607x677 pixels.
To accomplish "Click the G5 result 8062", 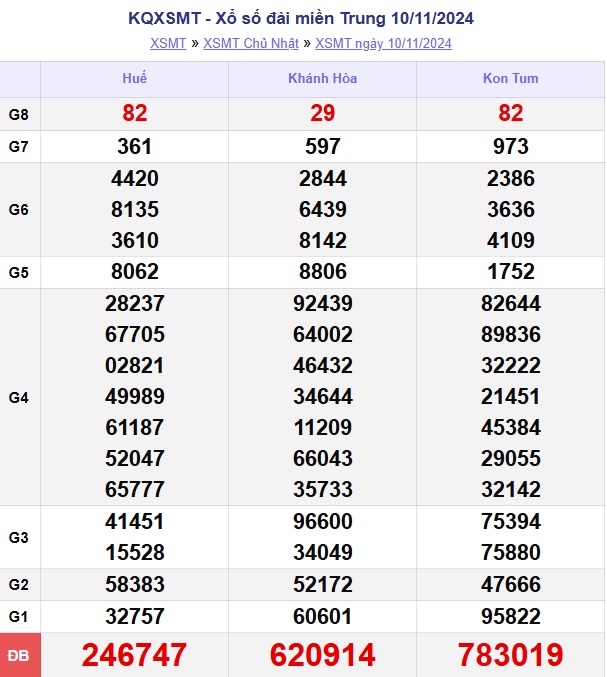I will click(134, 272).
